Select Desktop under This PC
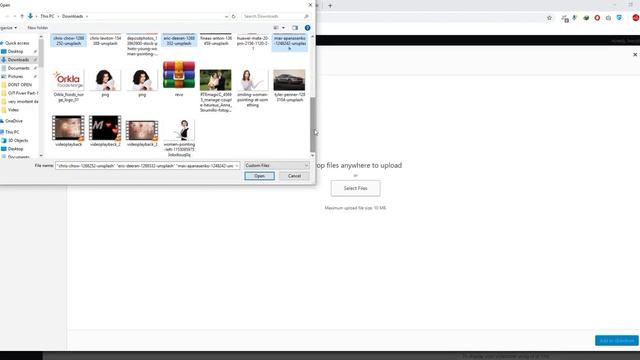 16,149
